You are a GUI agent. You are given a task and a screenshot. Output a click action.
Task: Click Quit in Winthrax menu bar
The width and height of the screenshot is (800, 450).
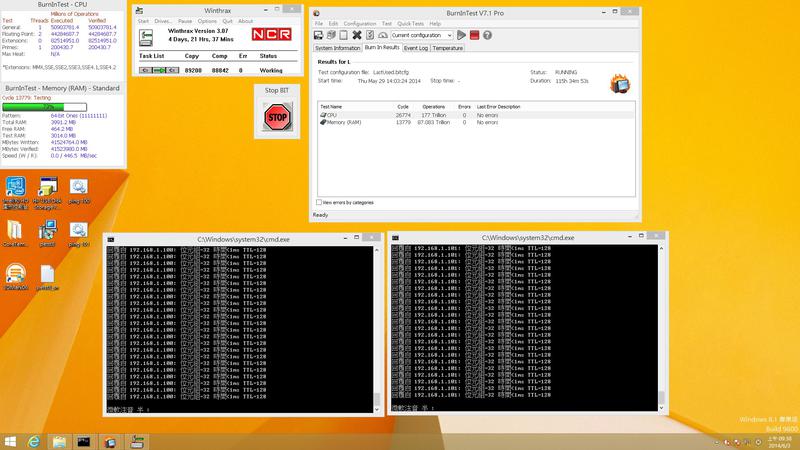(x=228, y=21)
